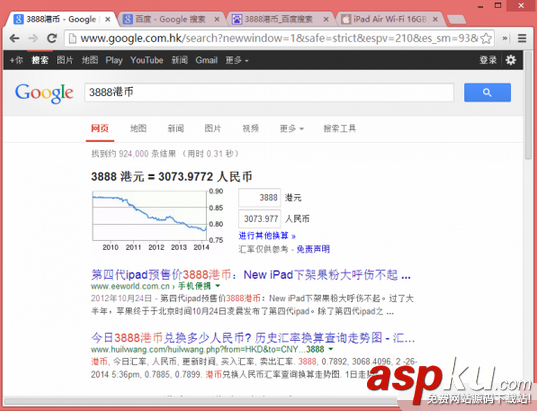Open 新闻 in the black Google bar
This screenshot has height=411, width=537.
coord(179,60)
